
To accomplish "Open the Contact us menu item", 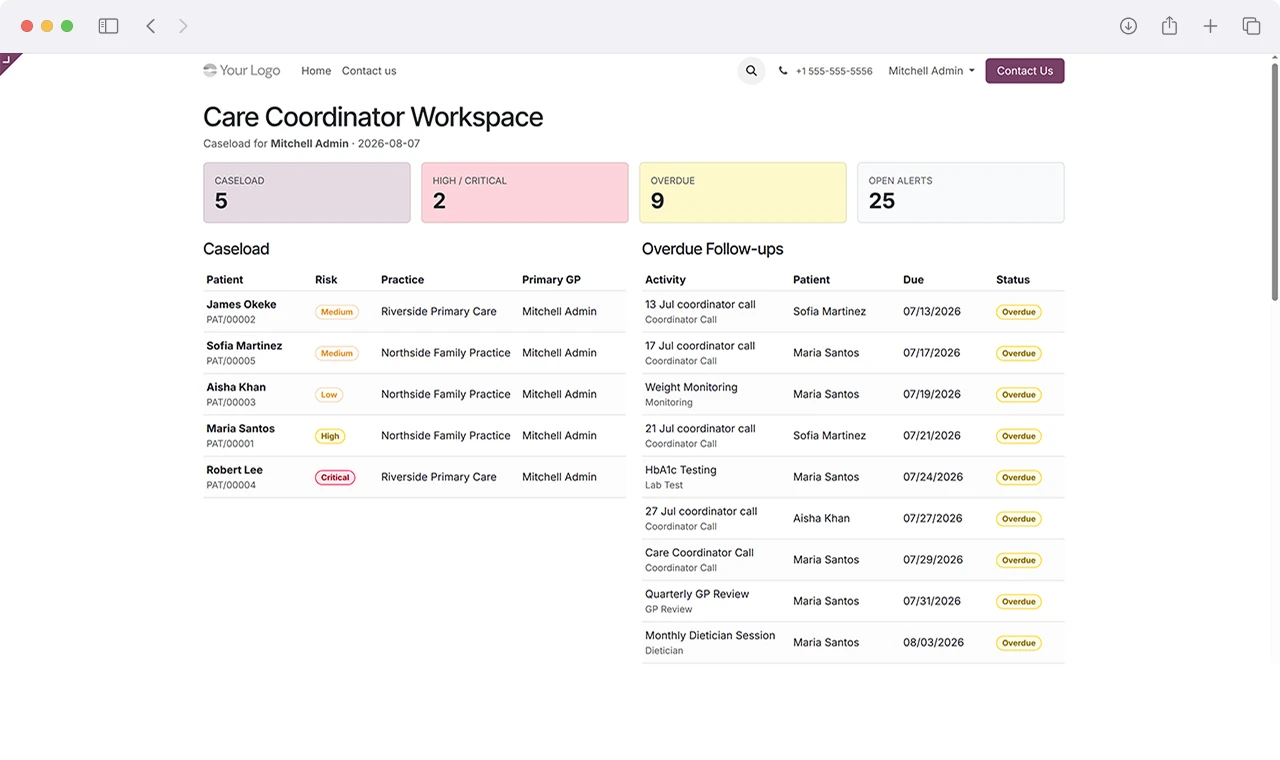I will tap(369, 71).
